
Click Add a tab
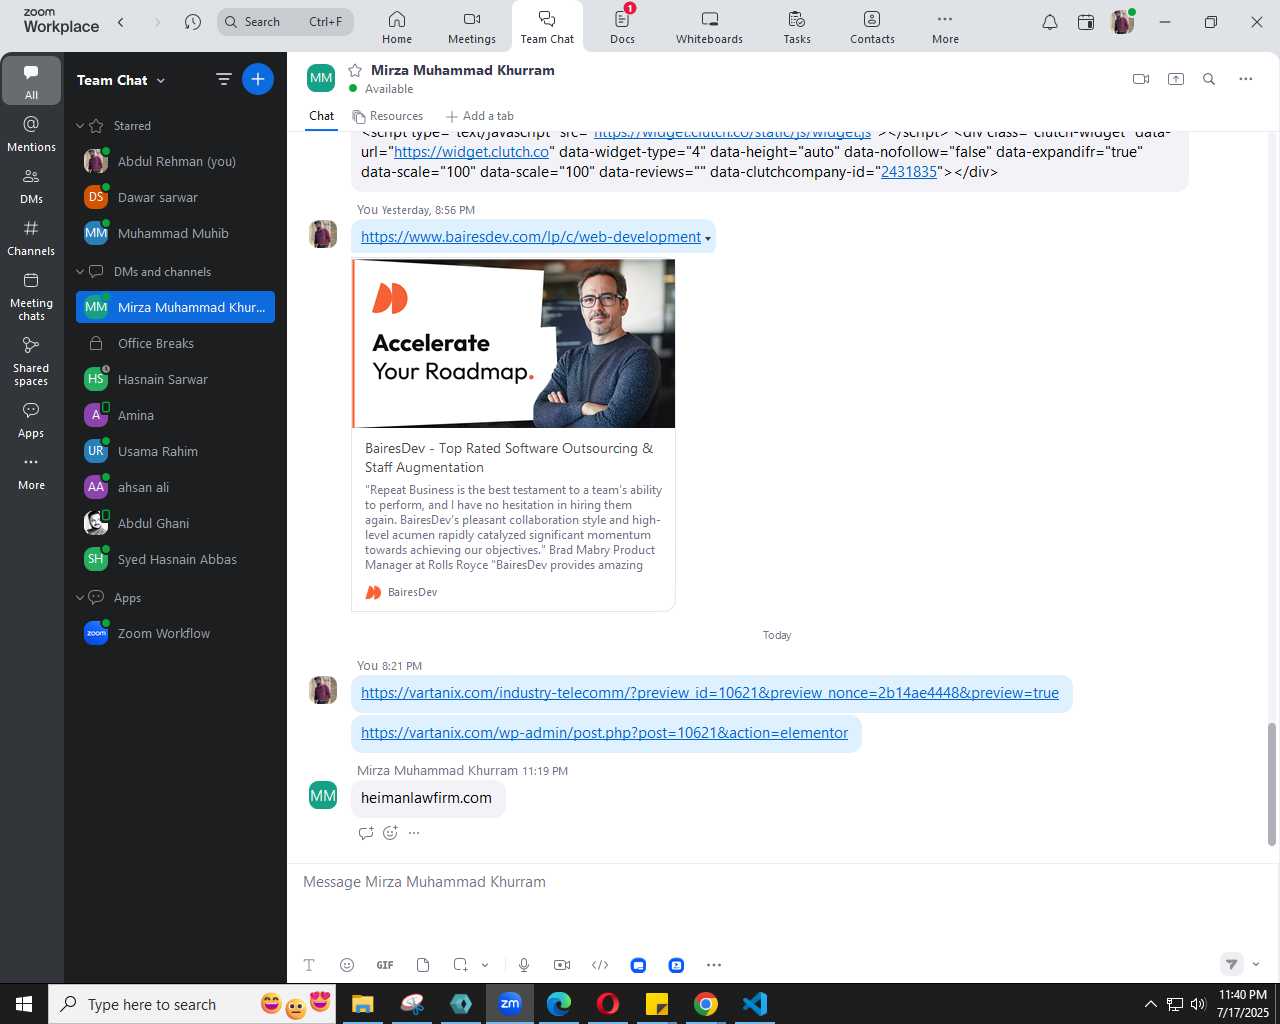point(480,116)
